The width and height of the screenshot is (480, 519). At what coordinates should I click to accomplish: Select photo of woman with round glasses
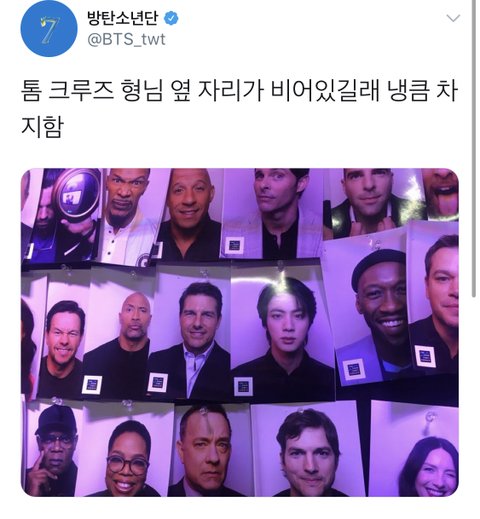[x=128, y=453]
